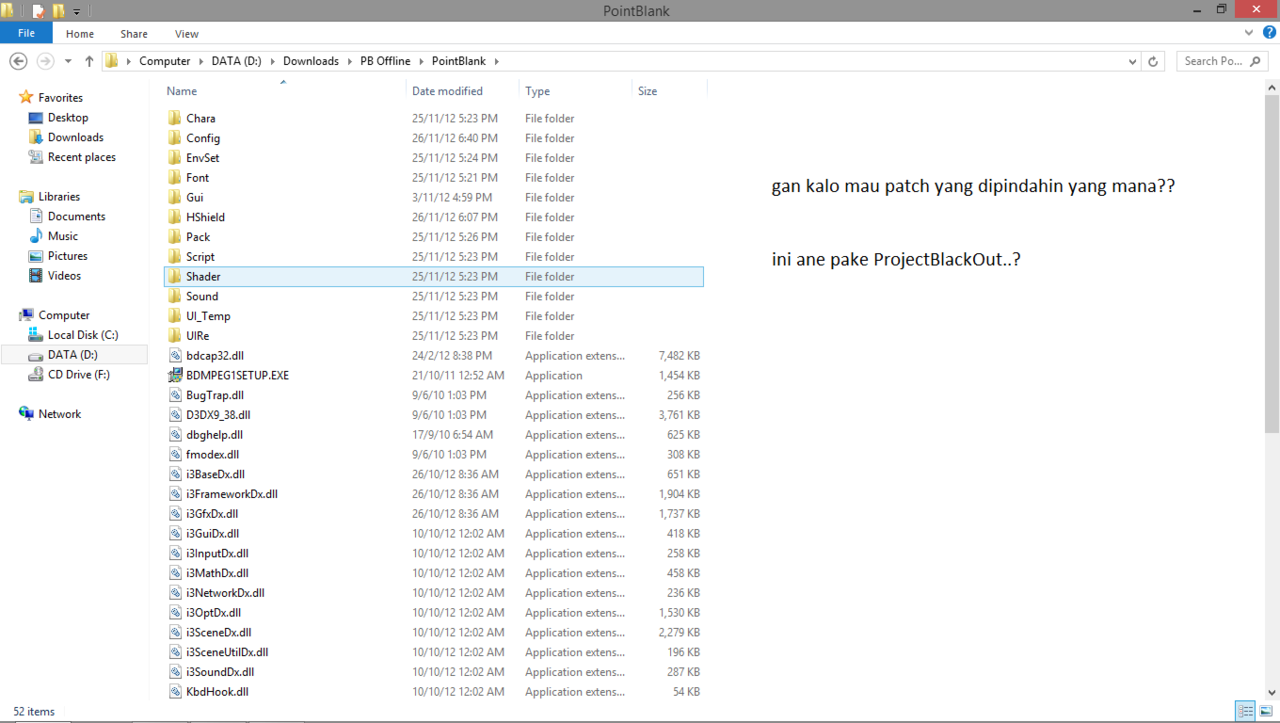Image resolution: width=1280 pixels, height=723 pixels.
Task: Select the UIRe folder icon
Action: pyautogui.click(x=175, y=336)
